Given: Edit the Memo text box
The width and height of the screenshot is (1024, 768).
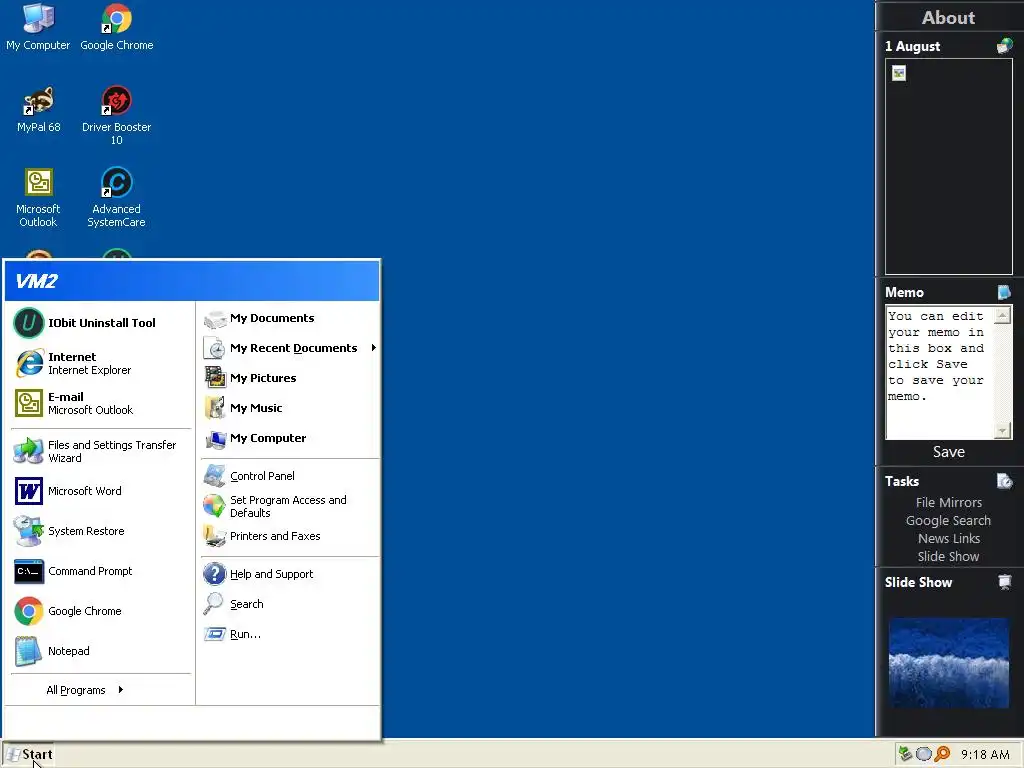Looking at the screenshot, I should [939, 372].
